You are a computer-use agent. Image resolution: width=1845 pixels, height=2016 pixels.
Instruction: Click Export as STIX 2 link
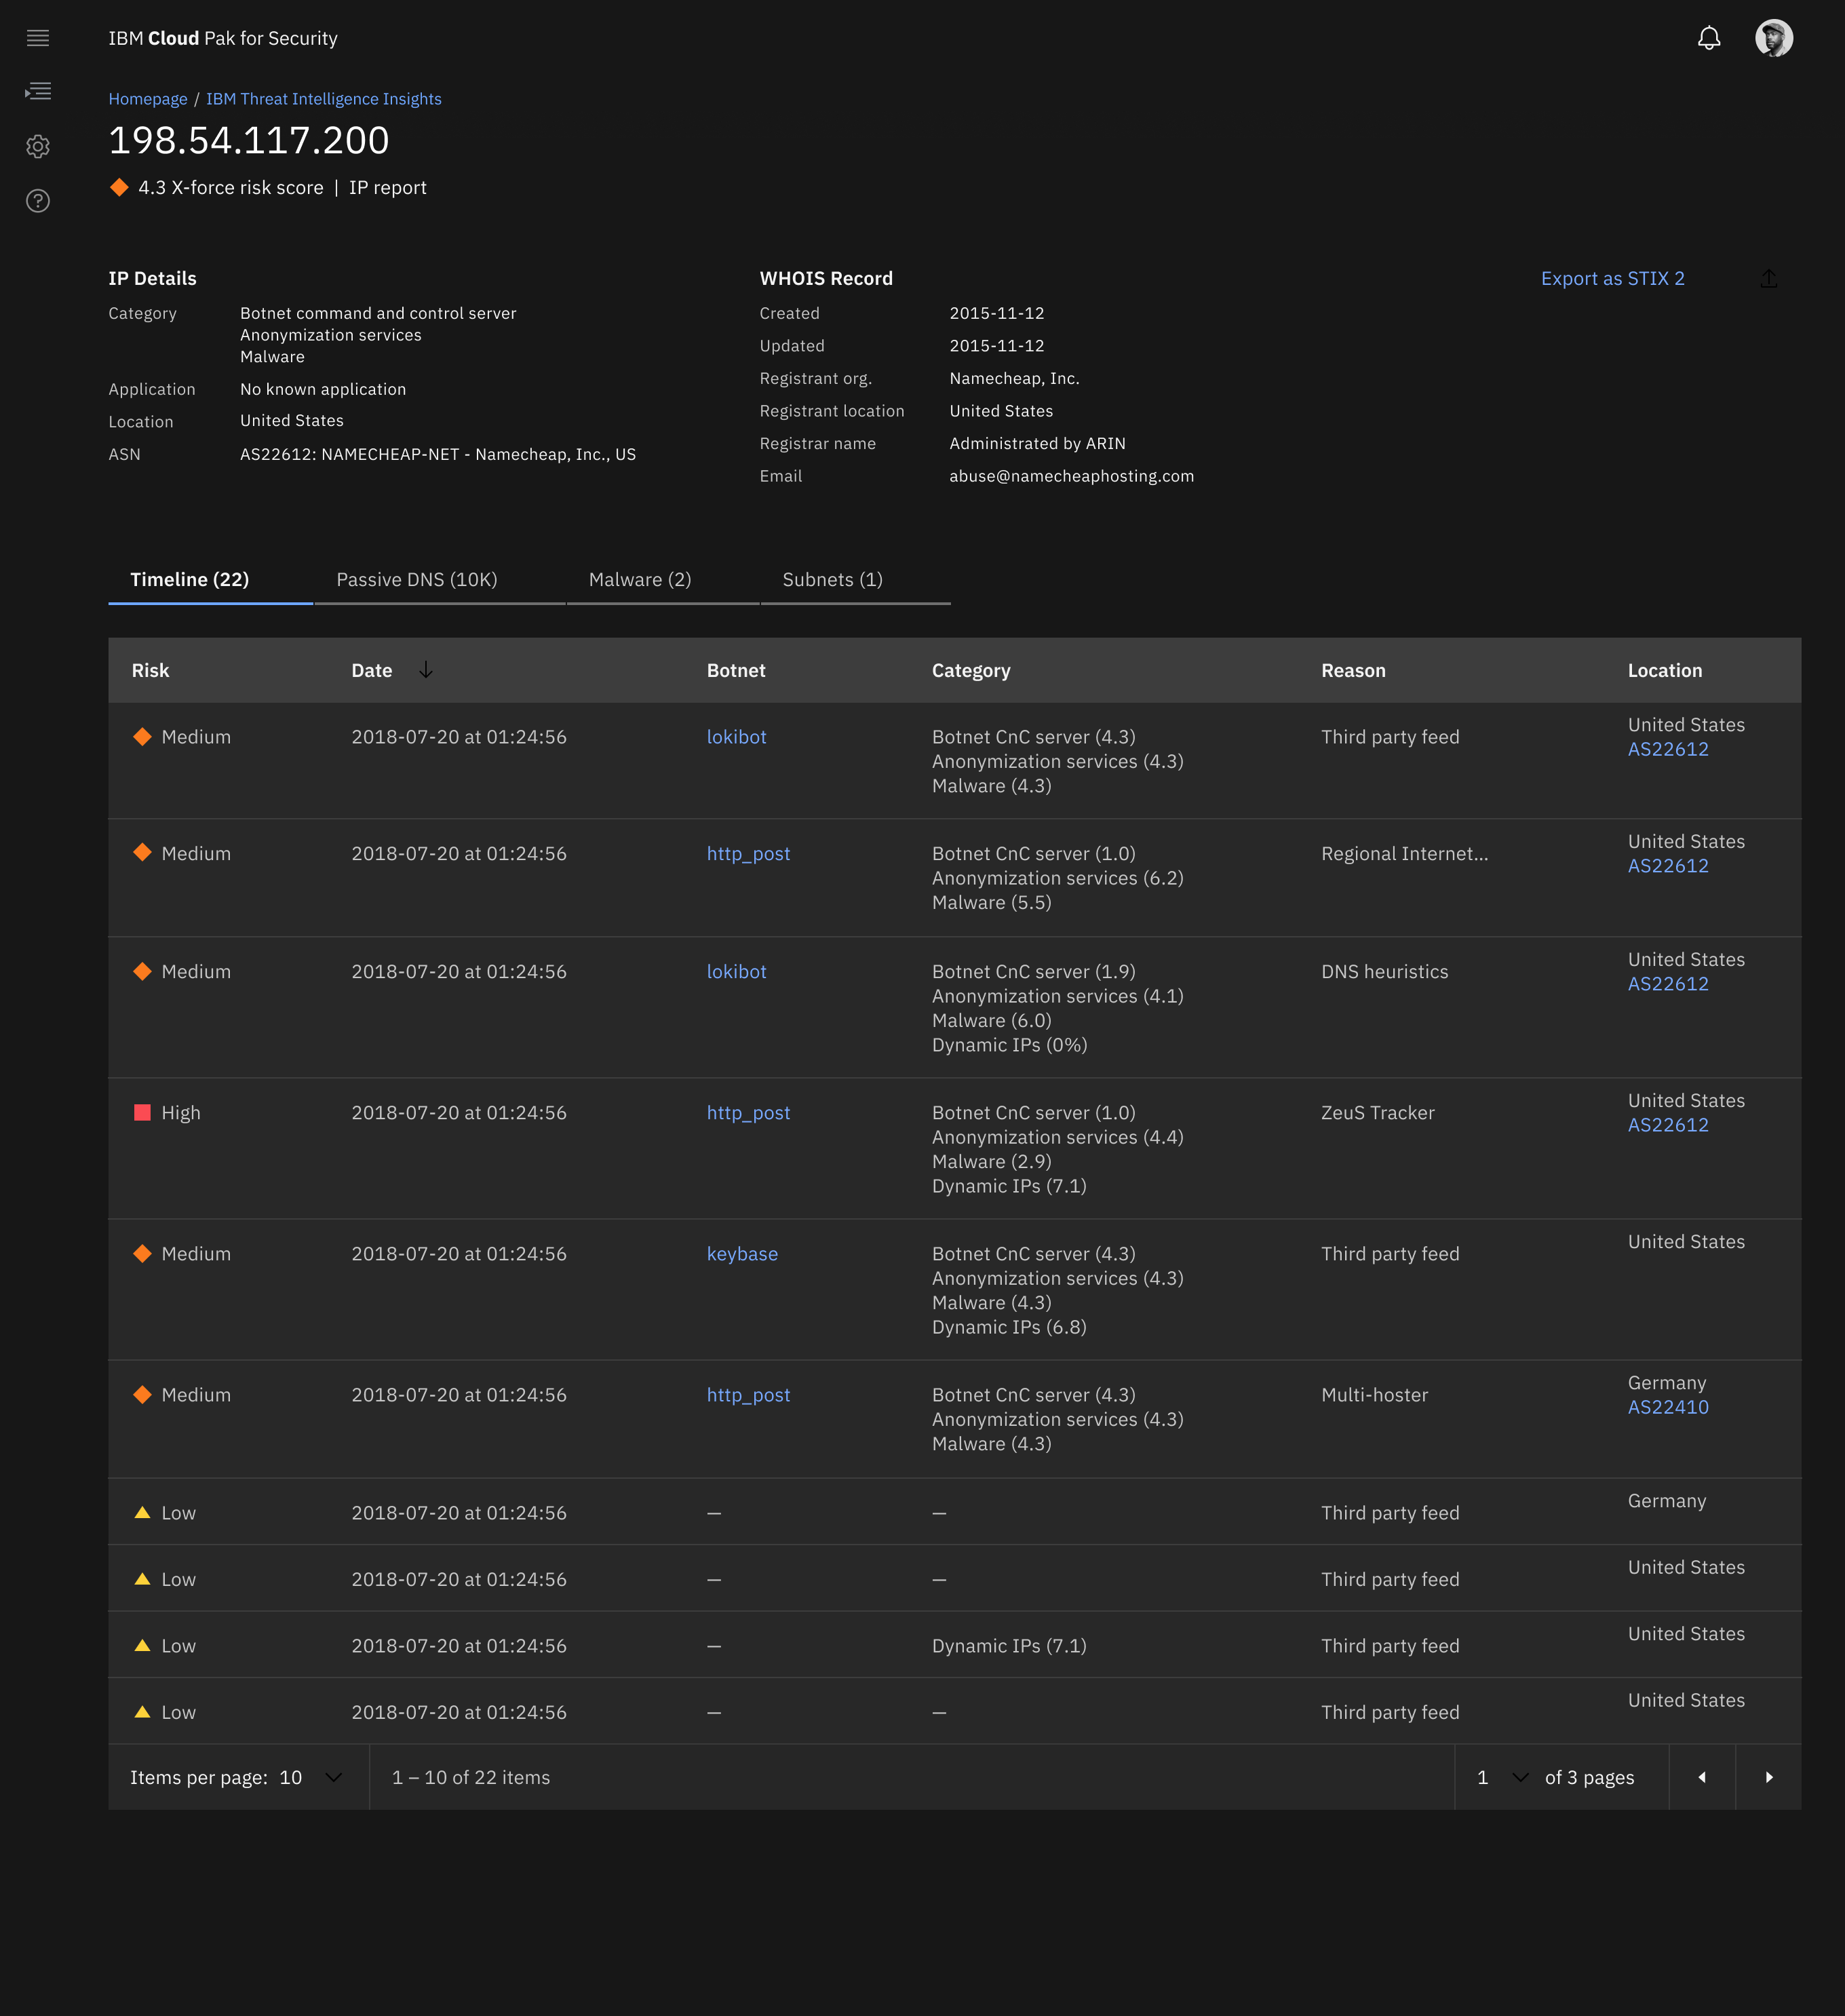(1612, 278)
